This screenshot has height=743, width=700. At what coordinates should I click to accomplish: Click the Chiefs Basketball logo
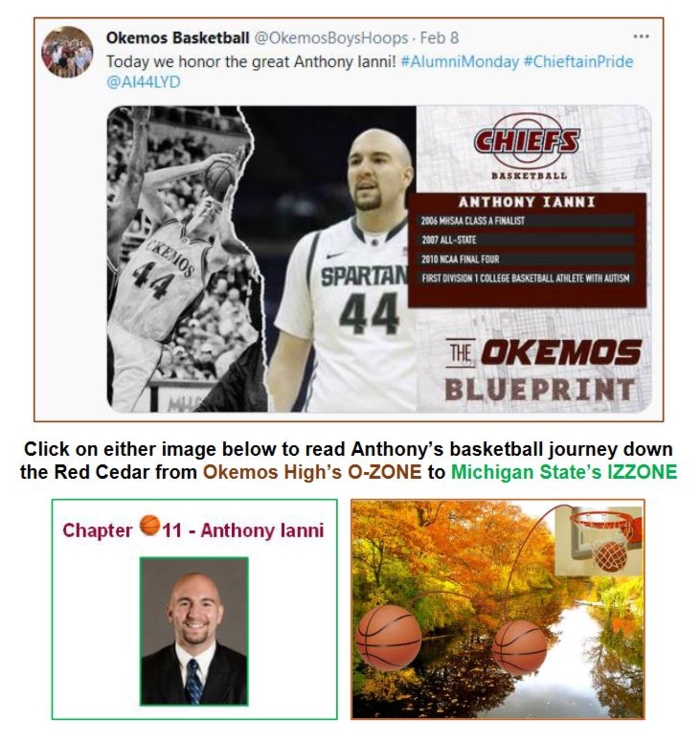[x=527, y=147]
